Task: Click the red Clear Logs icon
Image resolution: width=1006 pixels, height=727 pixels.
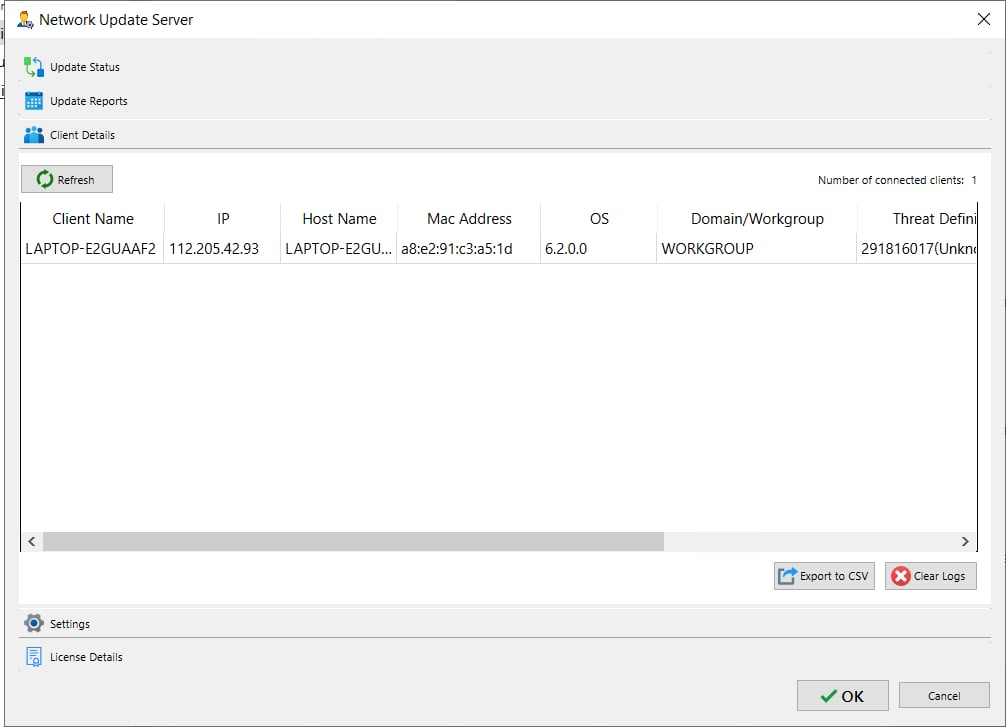Action: pos(901,576)
